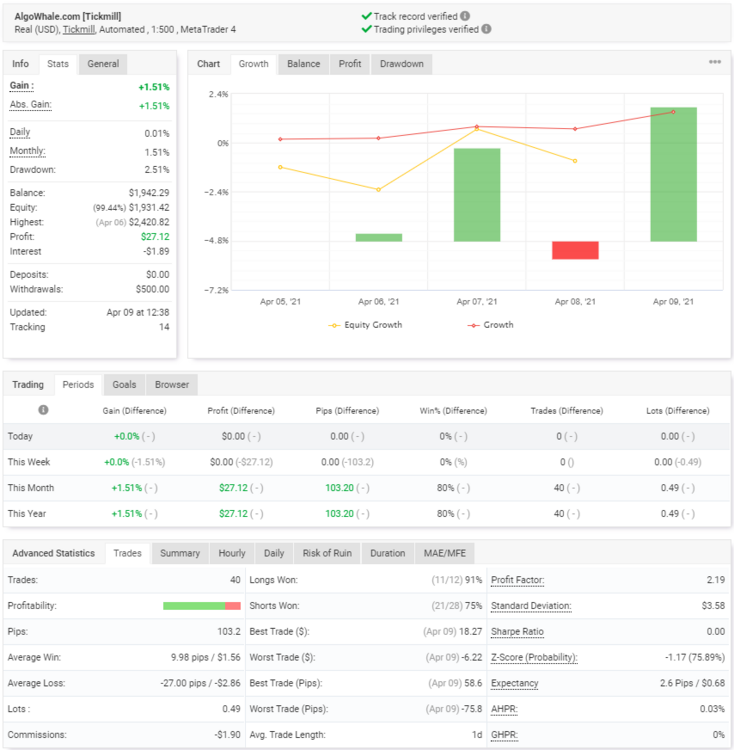Viewport: 734px width, 750px height.
Task: Switch to the General tab
Action: pos(103,64)
